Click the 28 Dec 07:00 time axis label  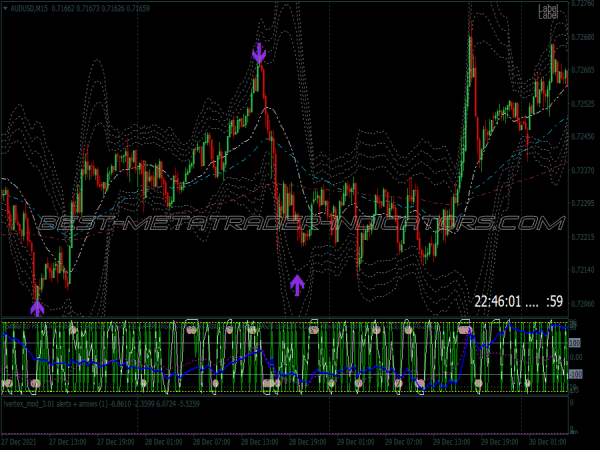point(212,442)
